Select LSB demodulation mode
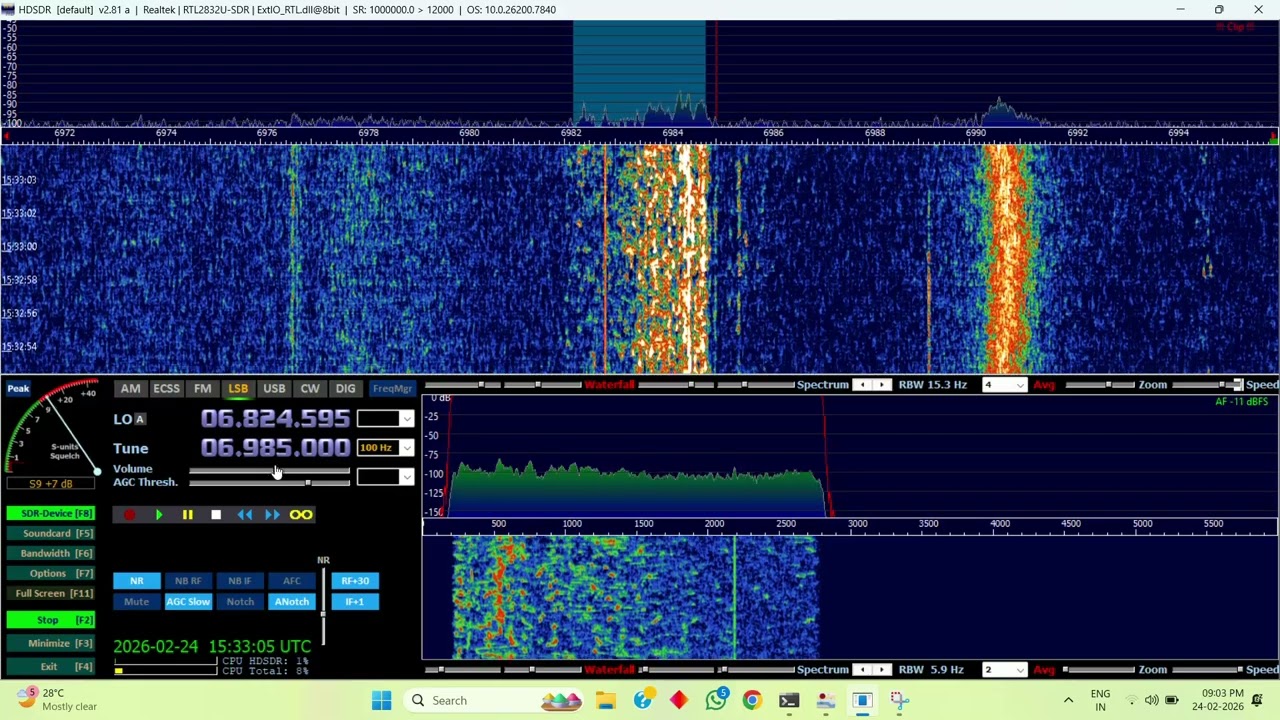1280x720 pixels. [238, 389]
